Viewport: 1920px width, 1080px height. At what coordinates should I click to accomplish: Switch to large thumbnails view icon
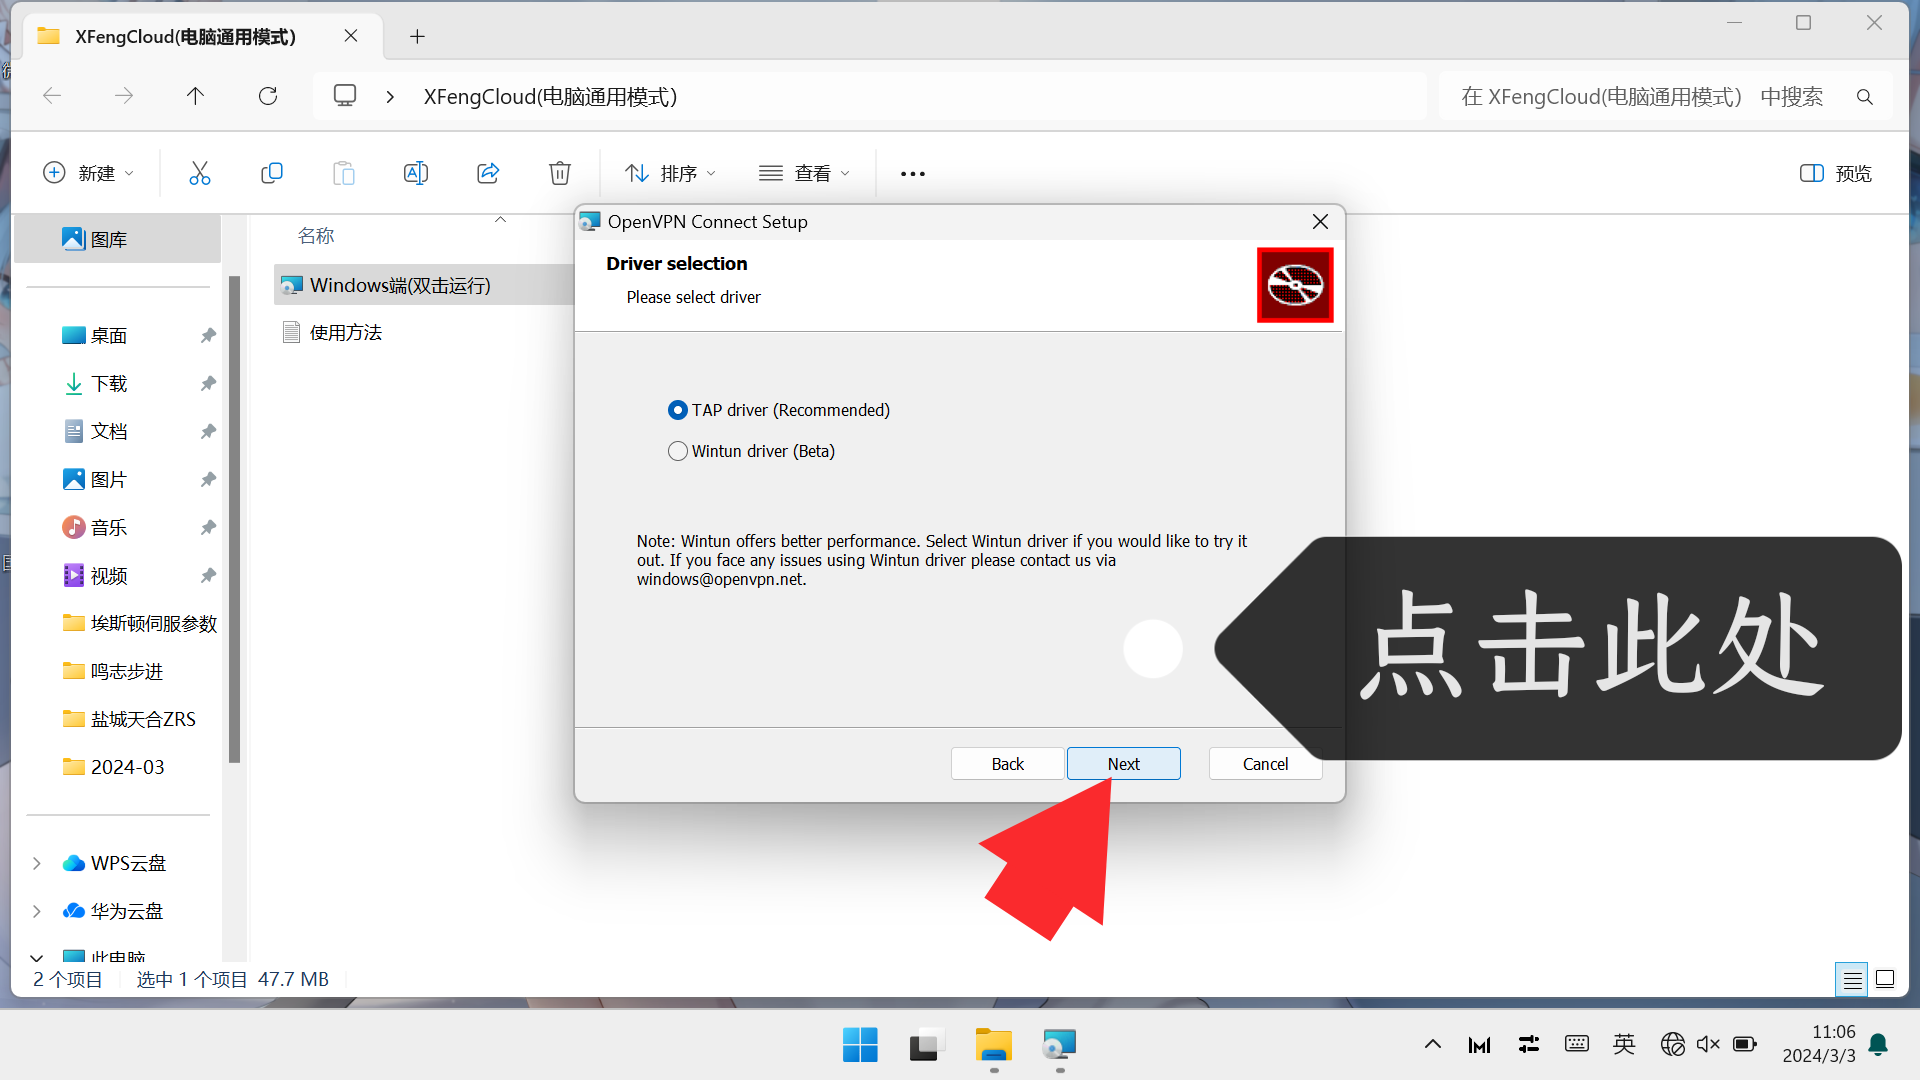1885,979
